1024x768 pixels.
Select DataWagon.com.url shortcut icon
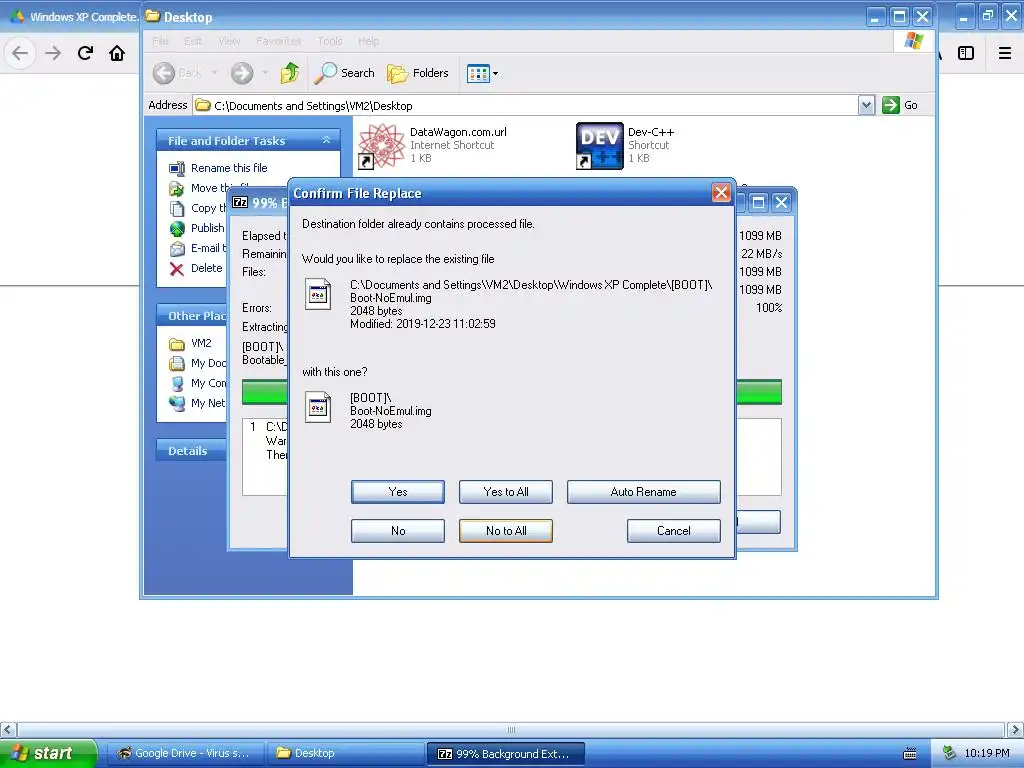pyautogui.click(x=381, y=146)
